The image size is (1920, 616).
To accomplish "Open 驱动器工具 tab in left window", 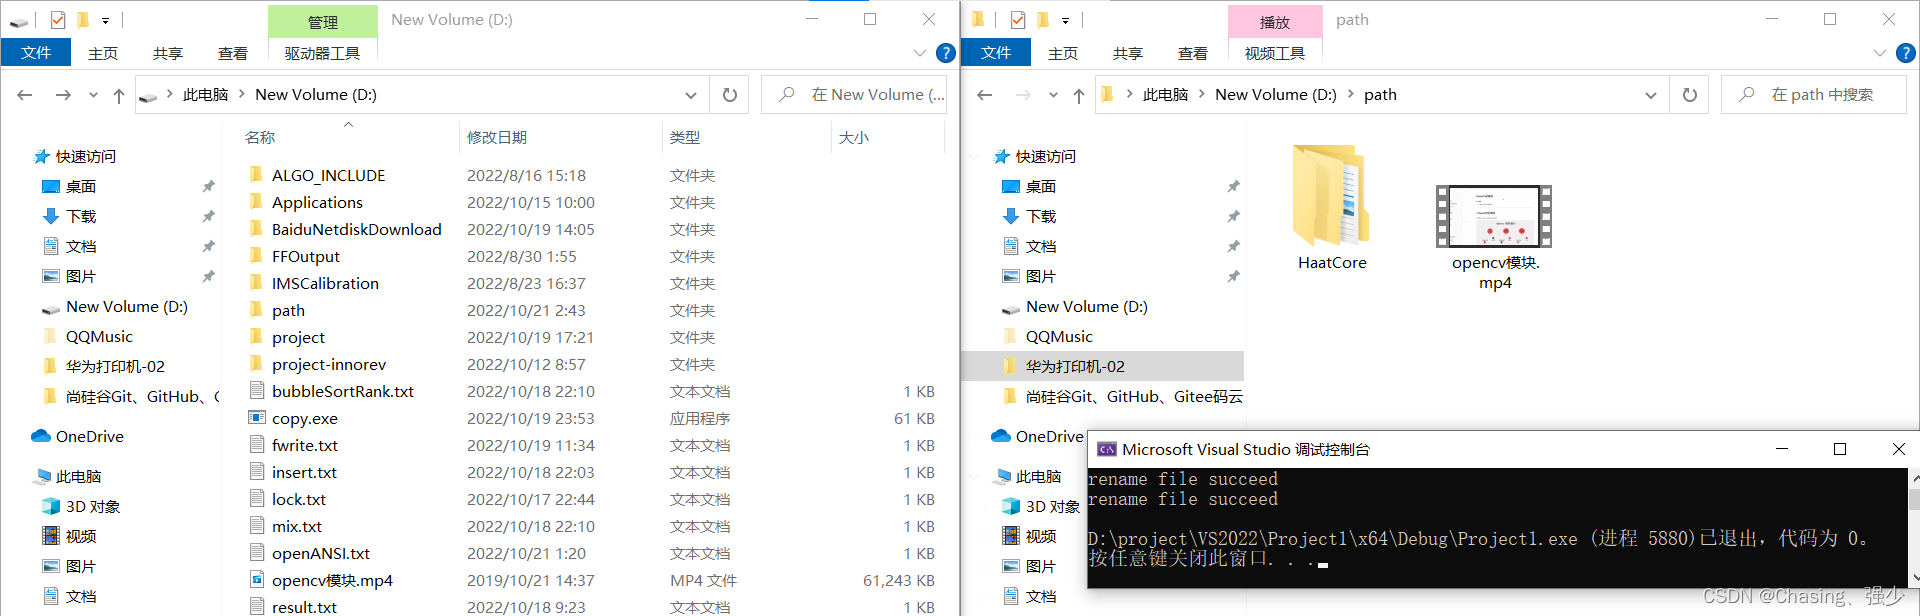I will (322, 53).
